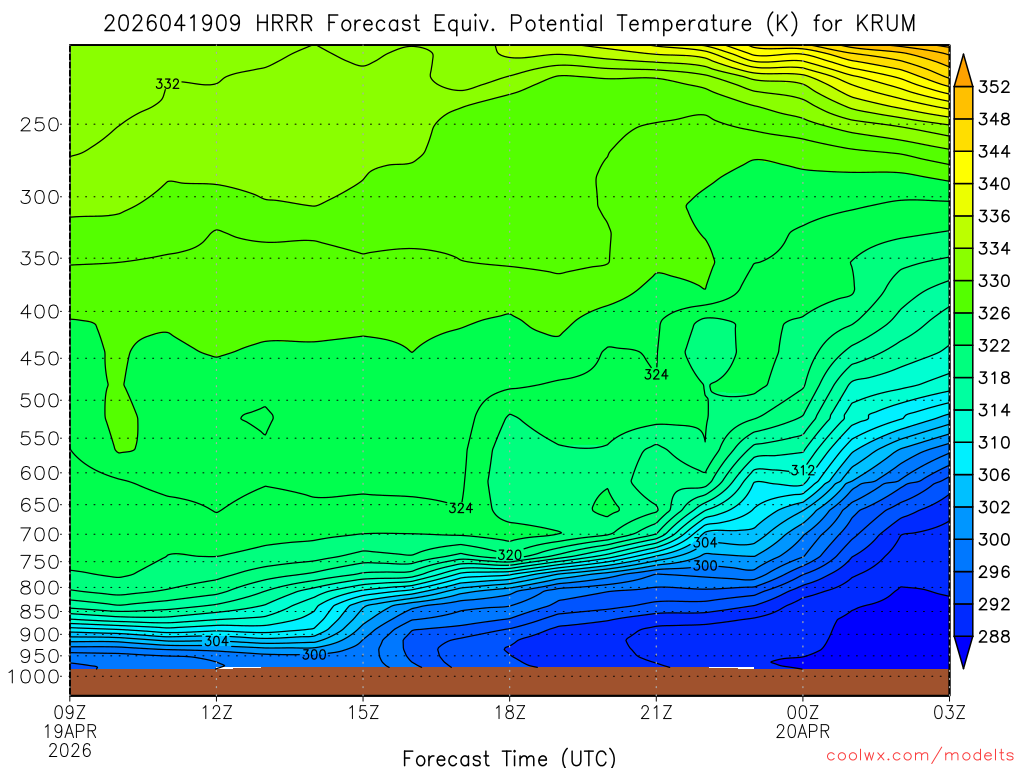Click the 288 color bar value

click(994, 636)
